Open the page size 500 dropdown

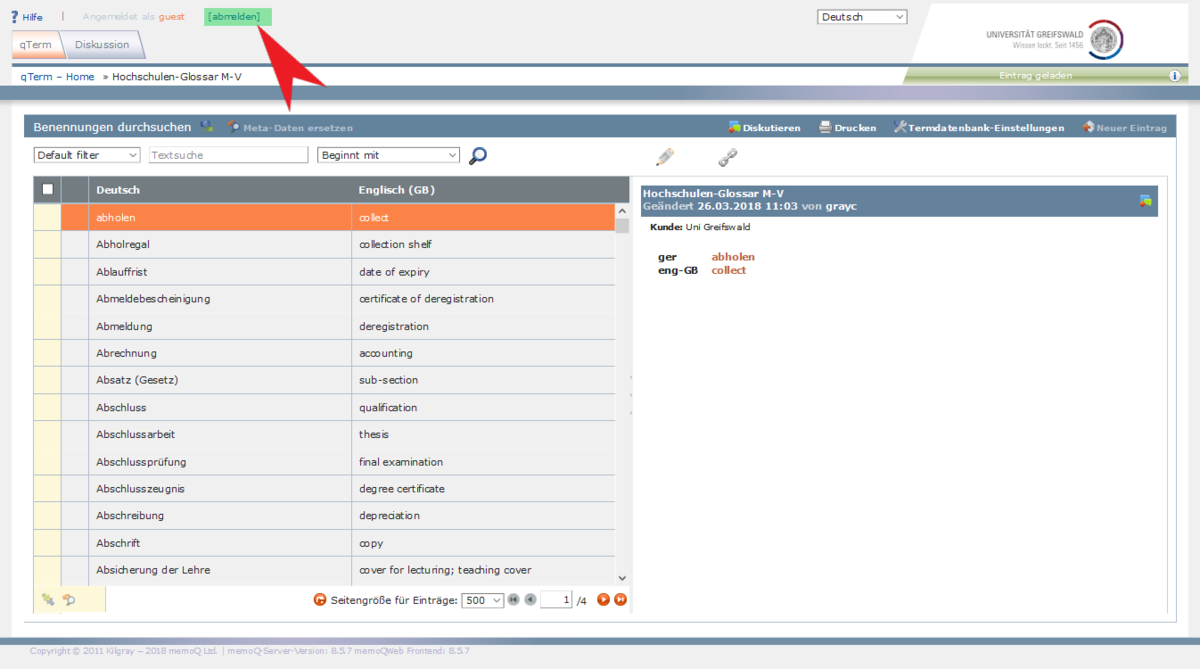[482, 600]
